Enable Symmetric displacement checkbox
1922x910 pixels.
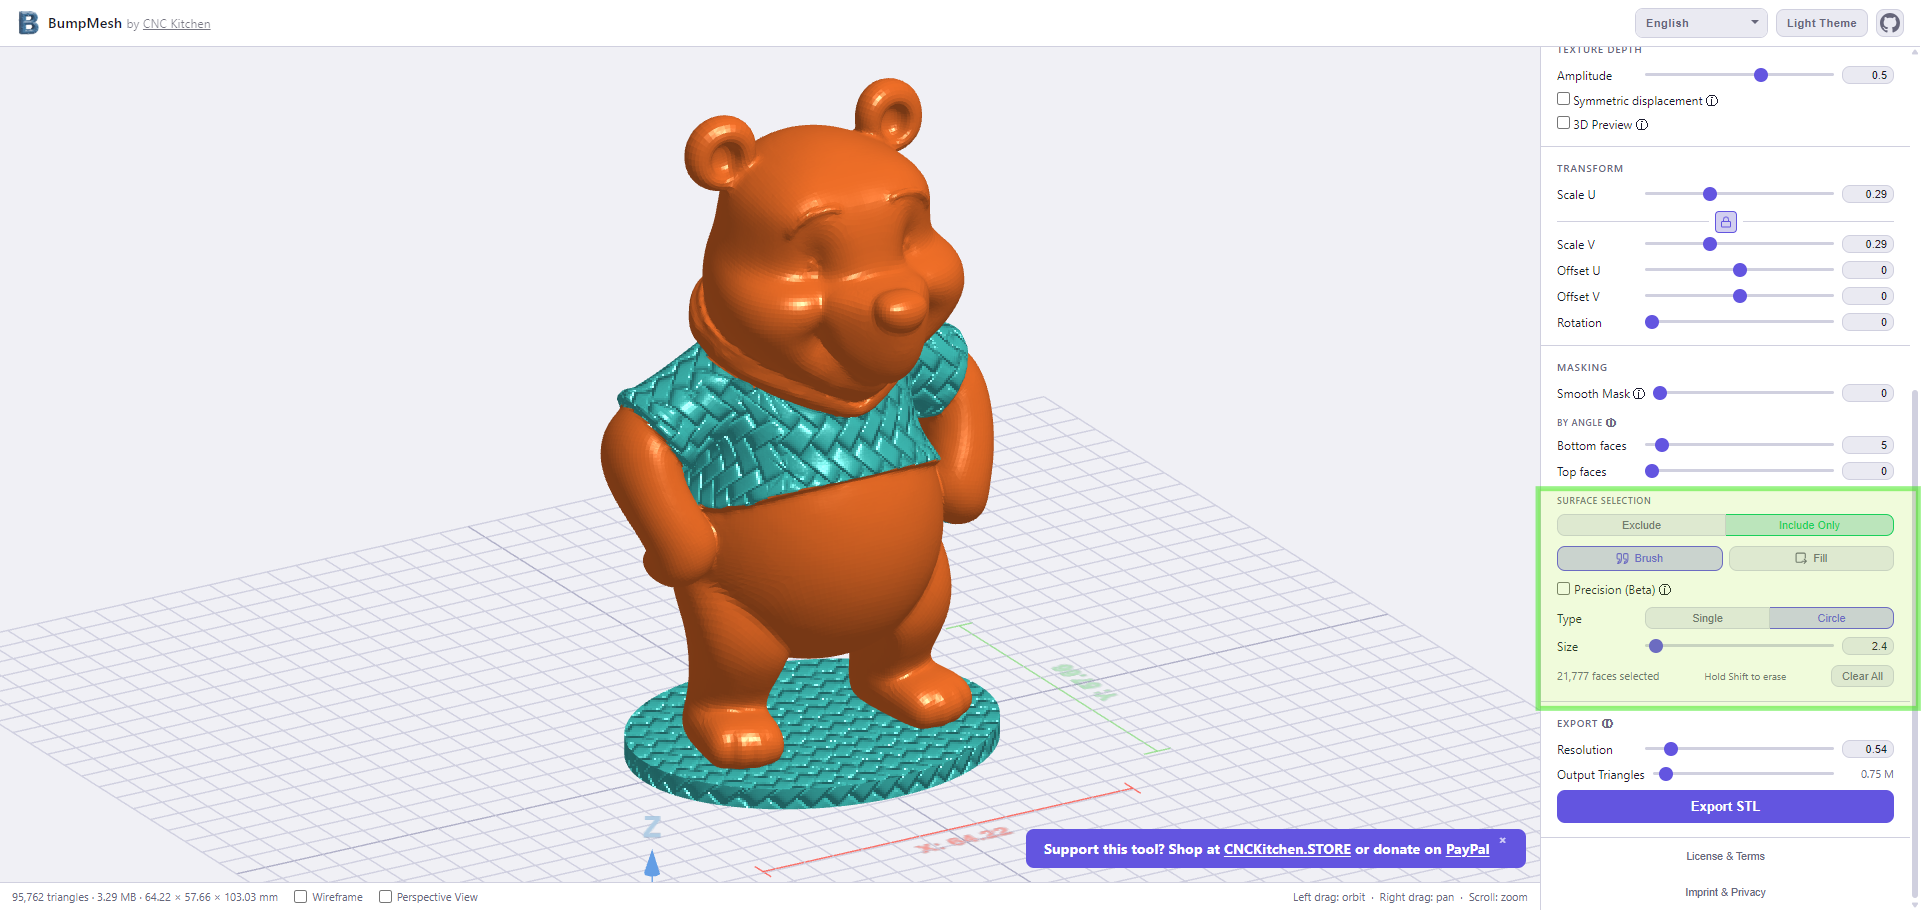click(x=1563, y=99)
